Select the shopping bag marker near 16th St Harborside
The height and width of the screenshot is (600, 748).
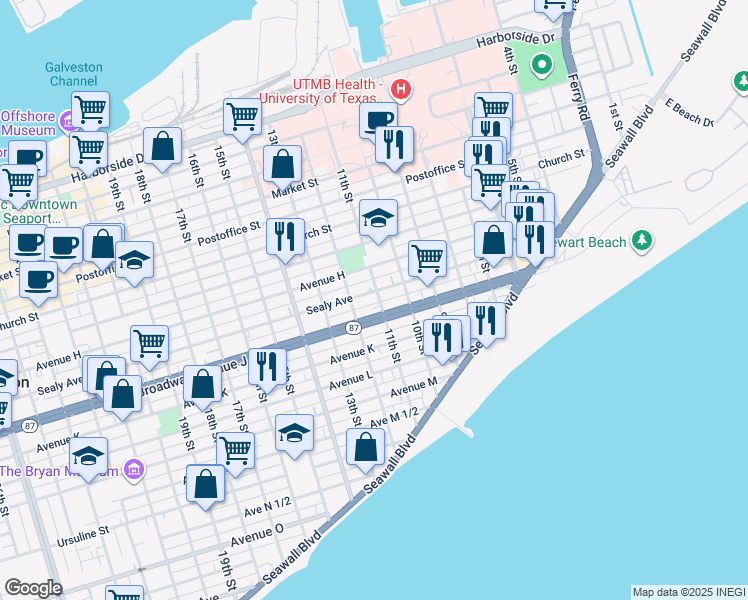(162, 147)
